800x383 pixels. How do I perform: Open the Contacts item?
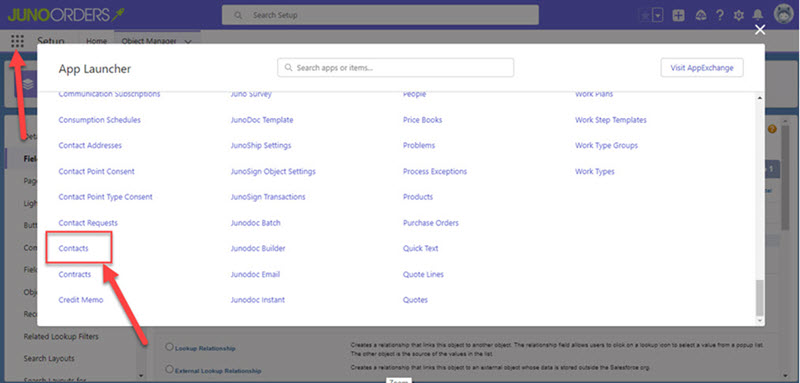pos(73,248)
